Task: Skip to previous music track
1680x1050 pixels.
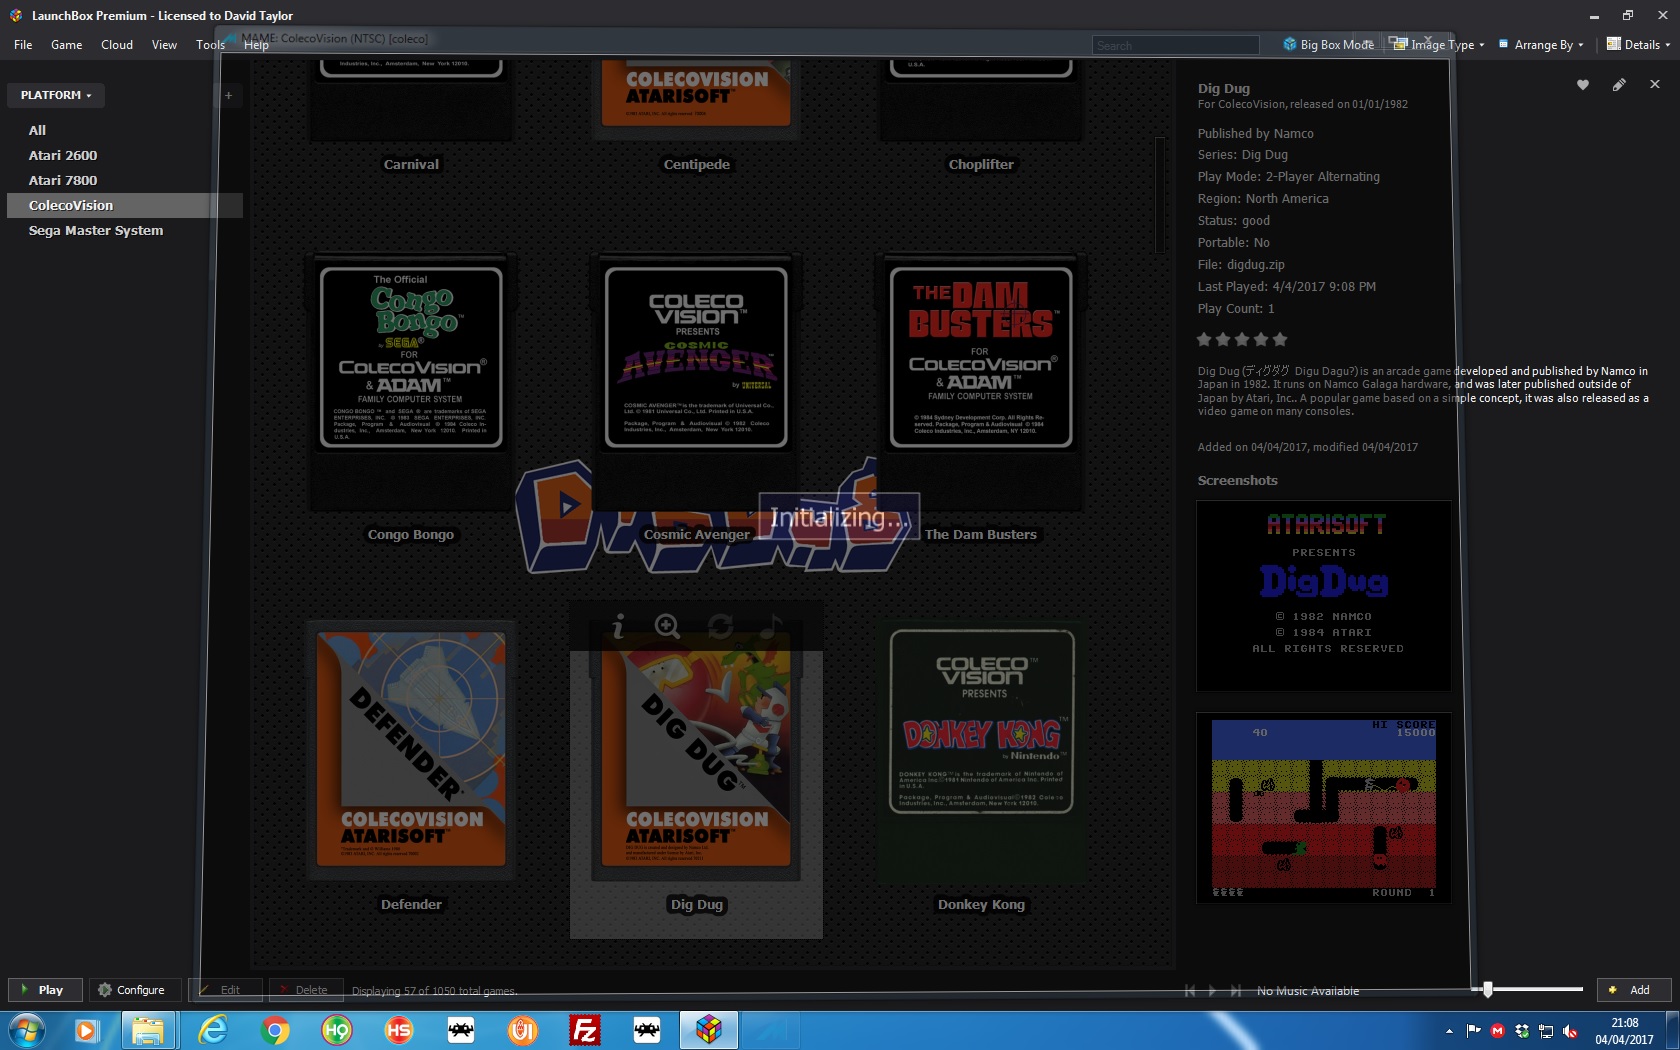Action: coord(1190,991)
